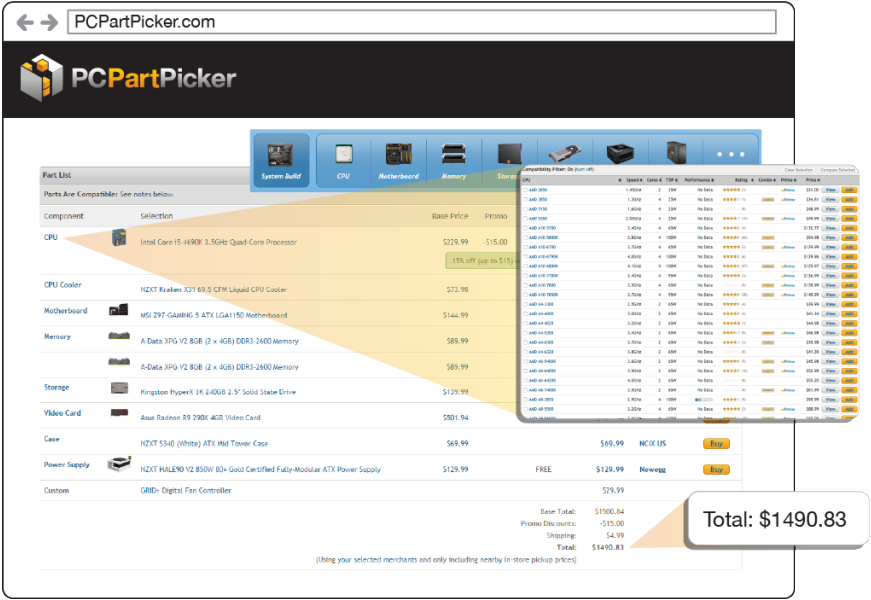Turn off the compatibility filter
The width and height of the screenshot is (871, 600).
point(583,169)
